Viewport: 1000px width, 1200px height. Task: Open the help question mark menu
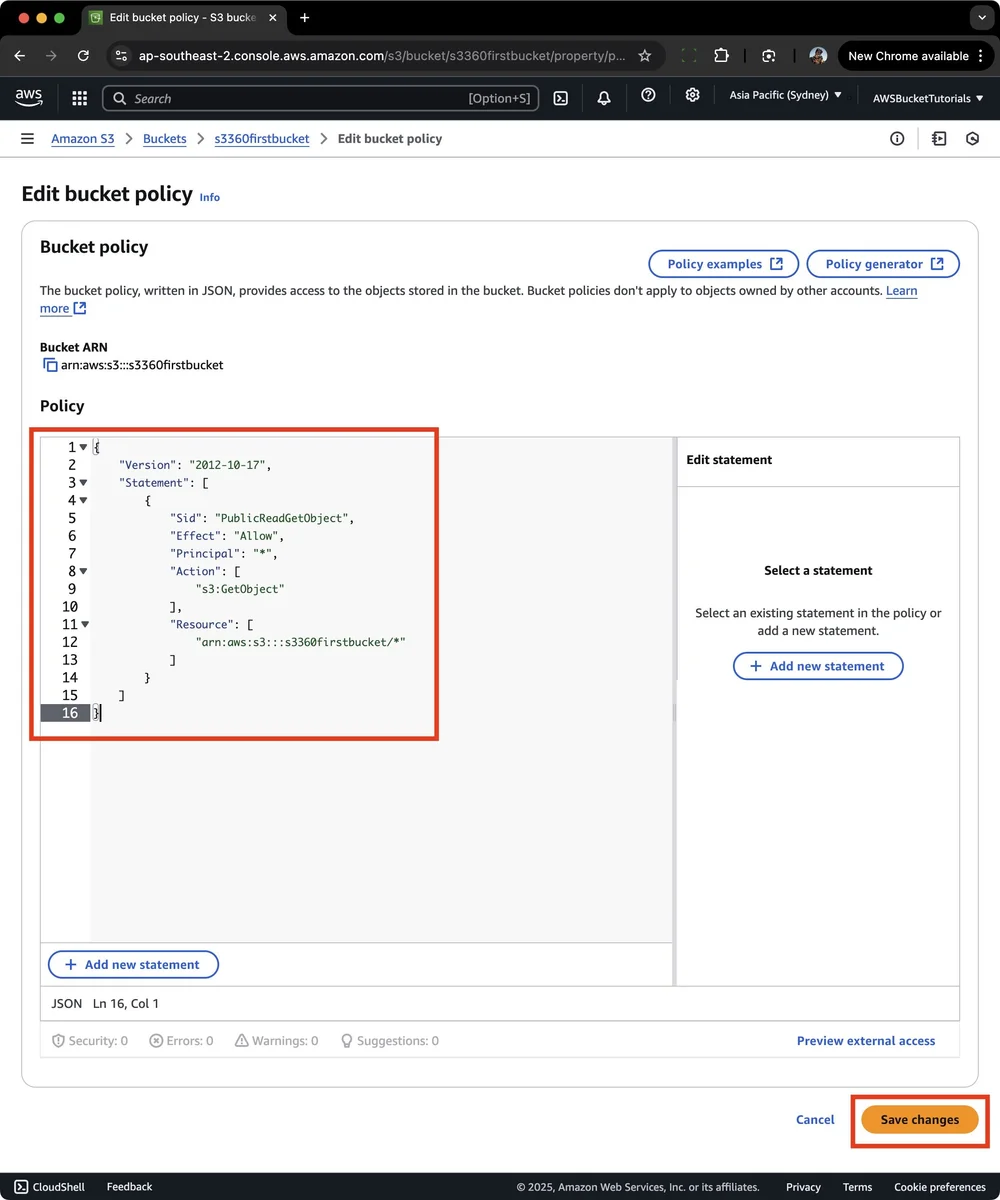point(648,95)
